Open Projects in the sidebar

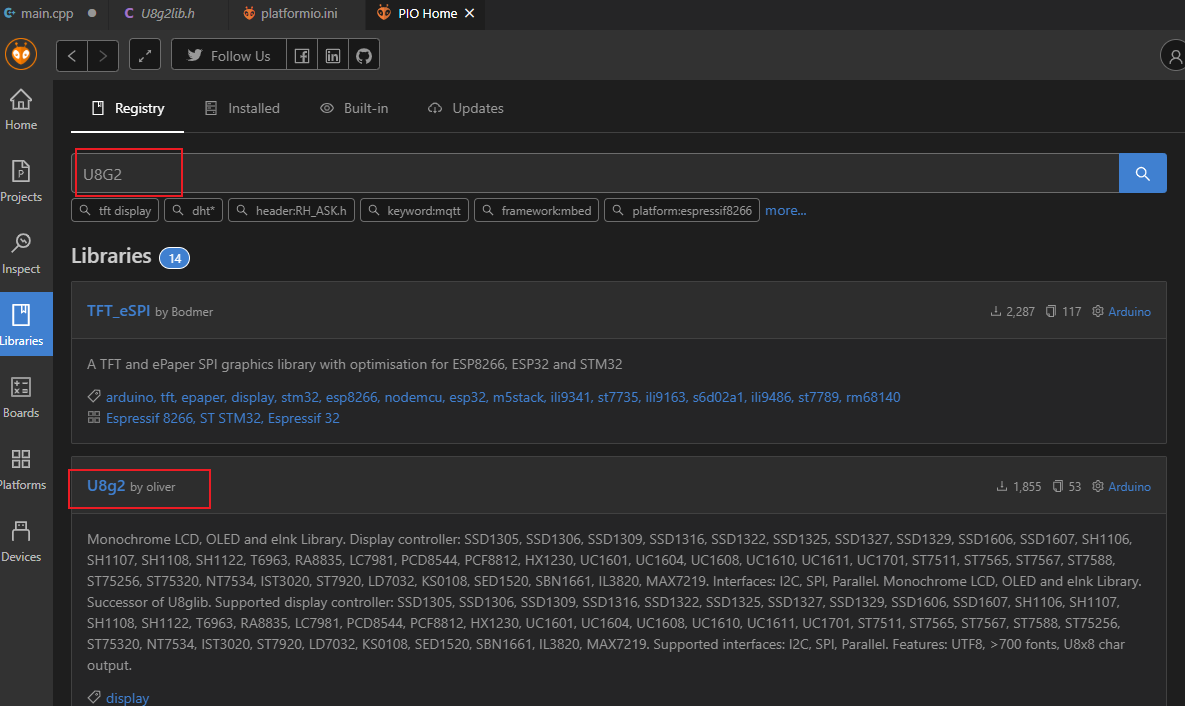click(21, 181)
